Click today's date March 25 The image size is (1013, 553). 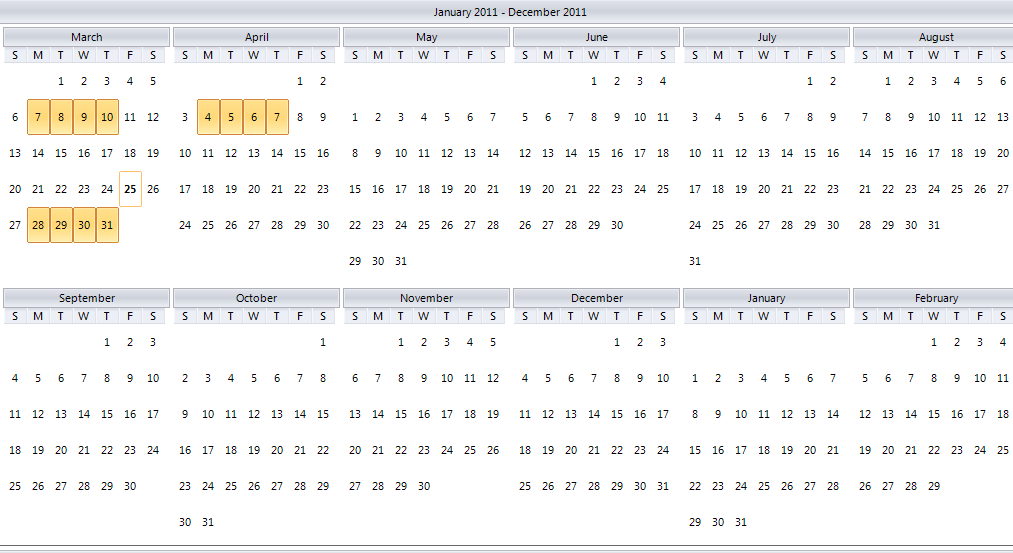point(130,189)
